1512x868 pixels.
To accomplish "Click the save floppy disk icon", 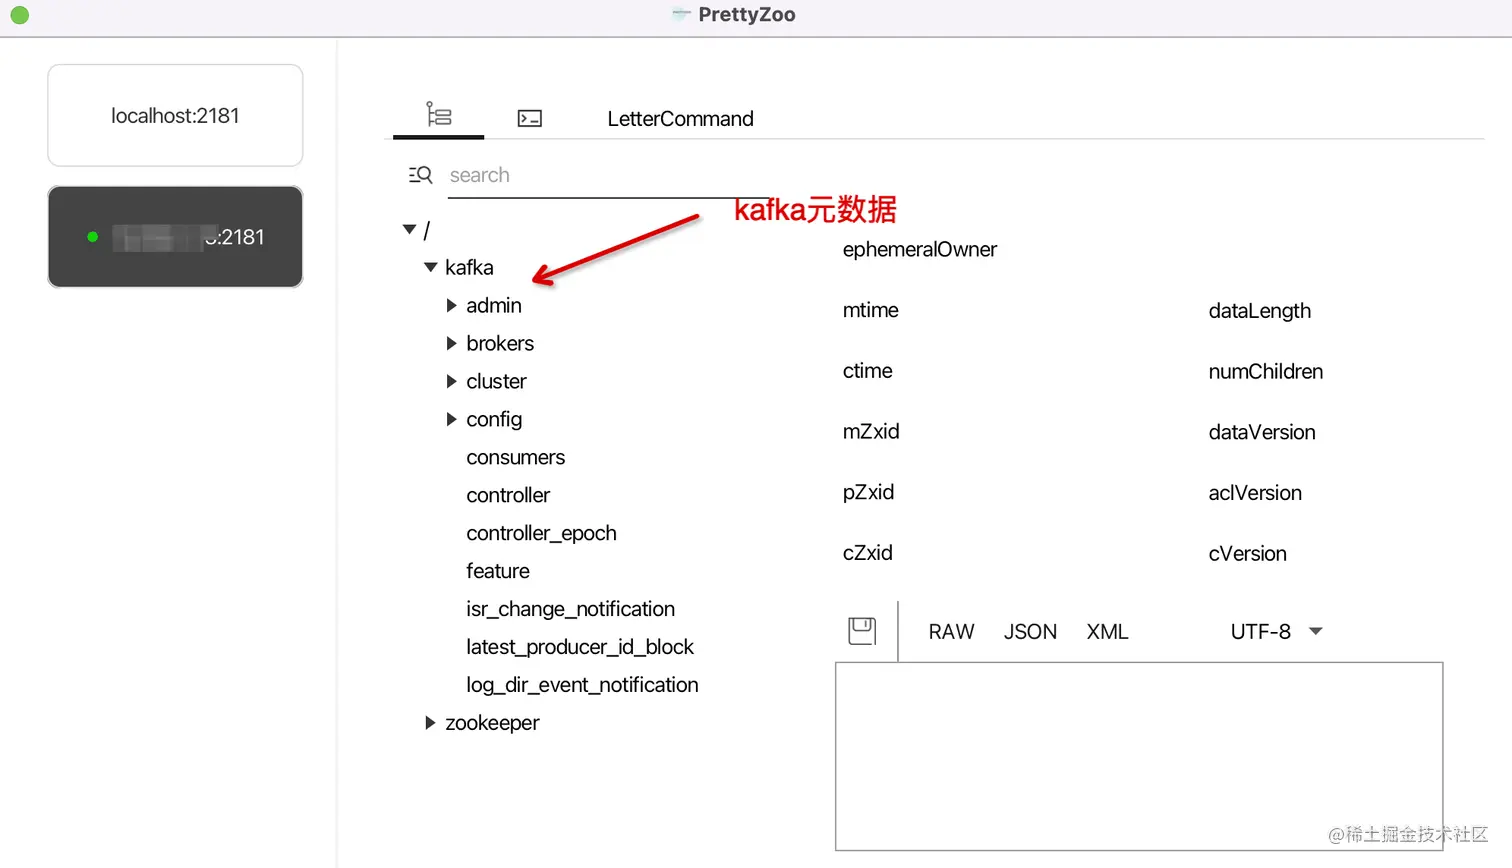I will pyautogui.click(x=860, y=631).
